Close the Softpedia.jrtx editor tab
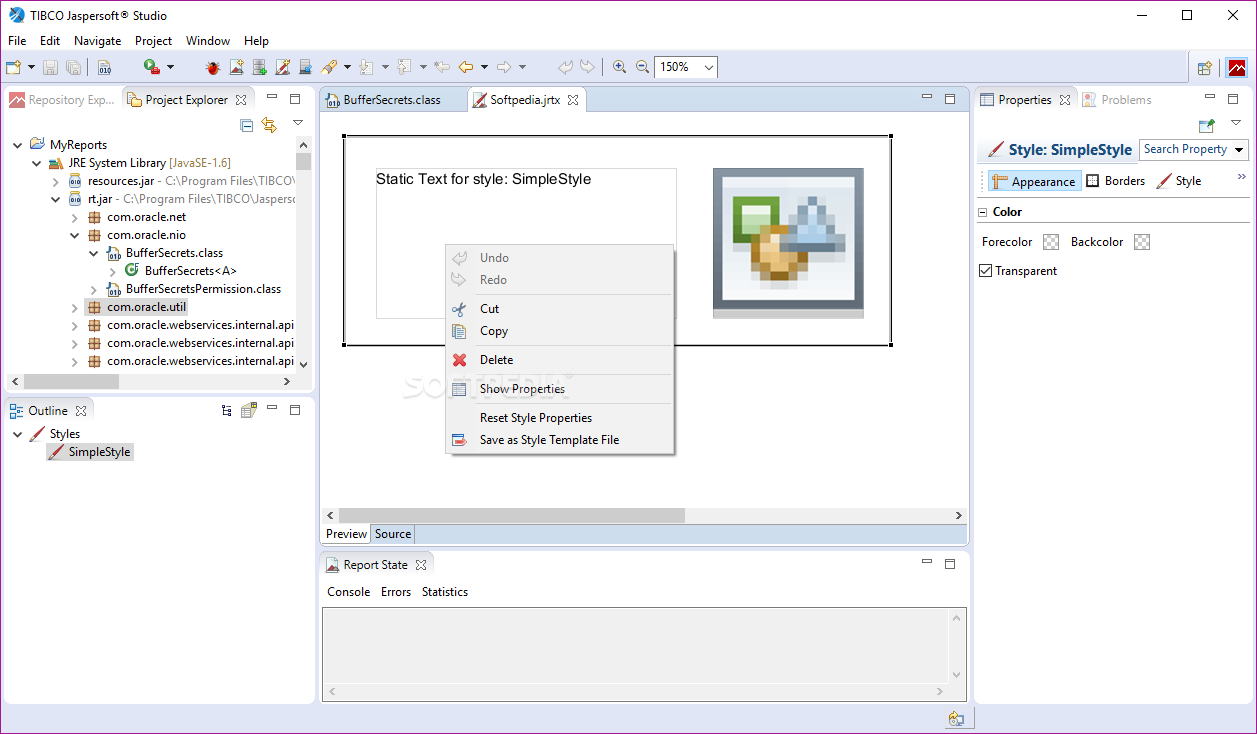 pyautogui.click(x=573, y=100)
